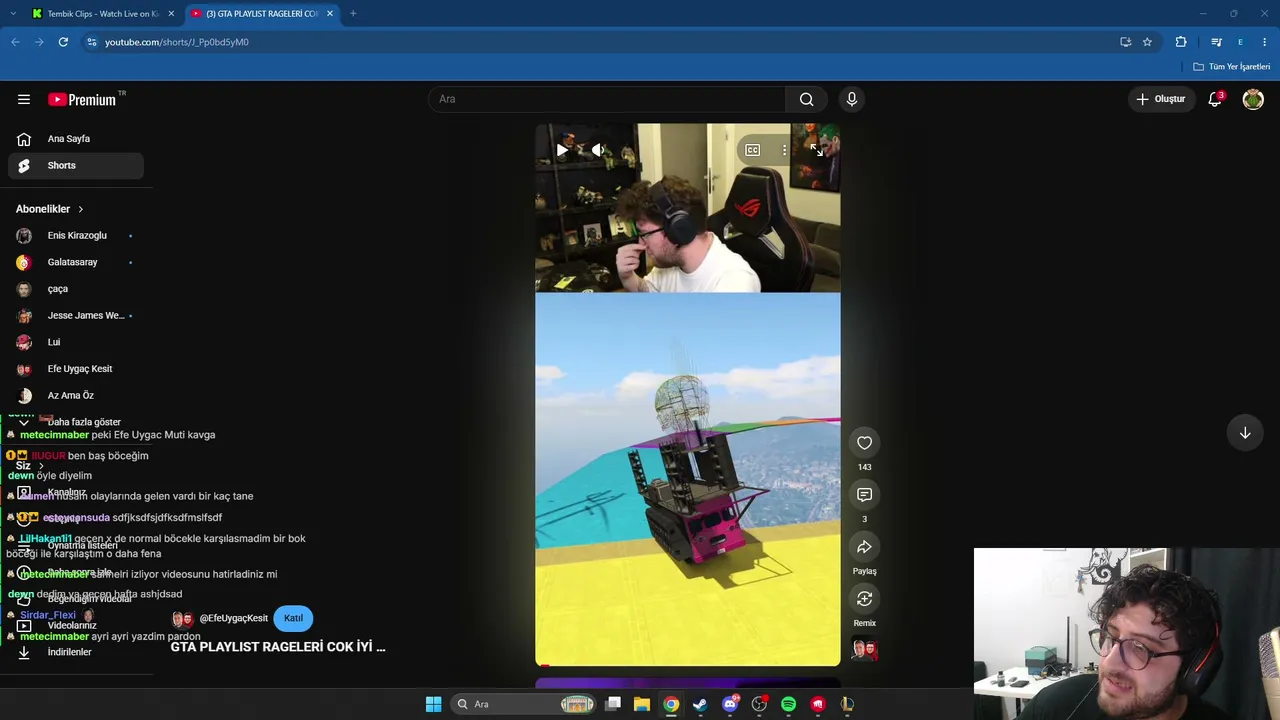Close the Tembik Clips tab

point(171,14)
